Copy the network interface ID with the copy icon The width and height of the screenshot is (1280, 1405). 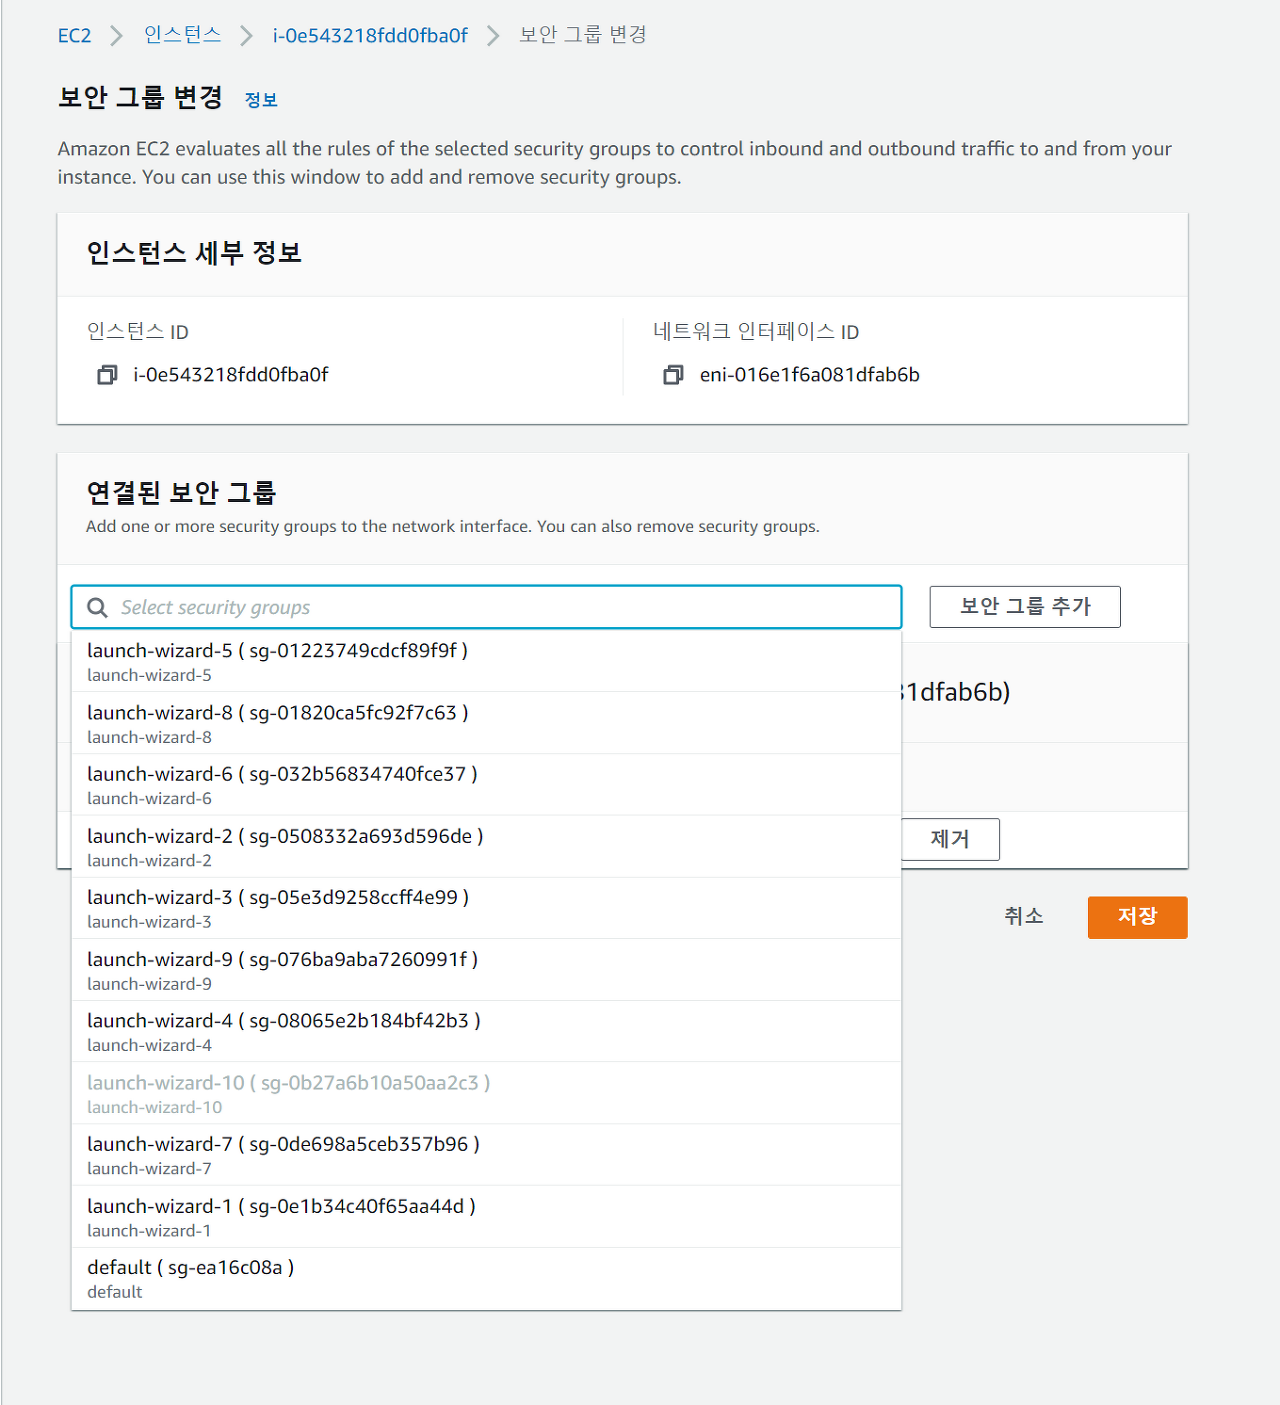[673, 375]
